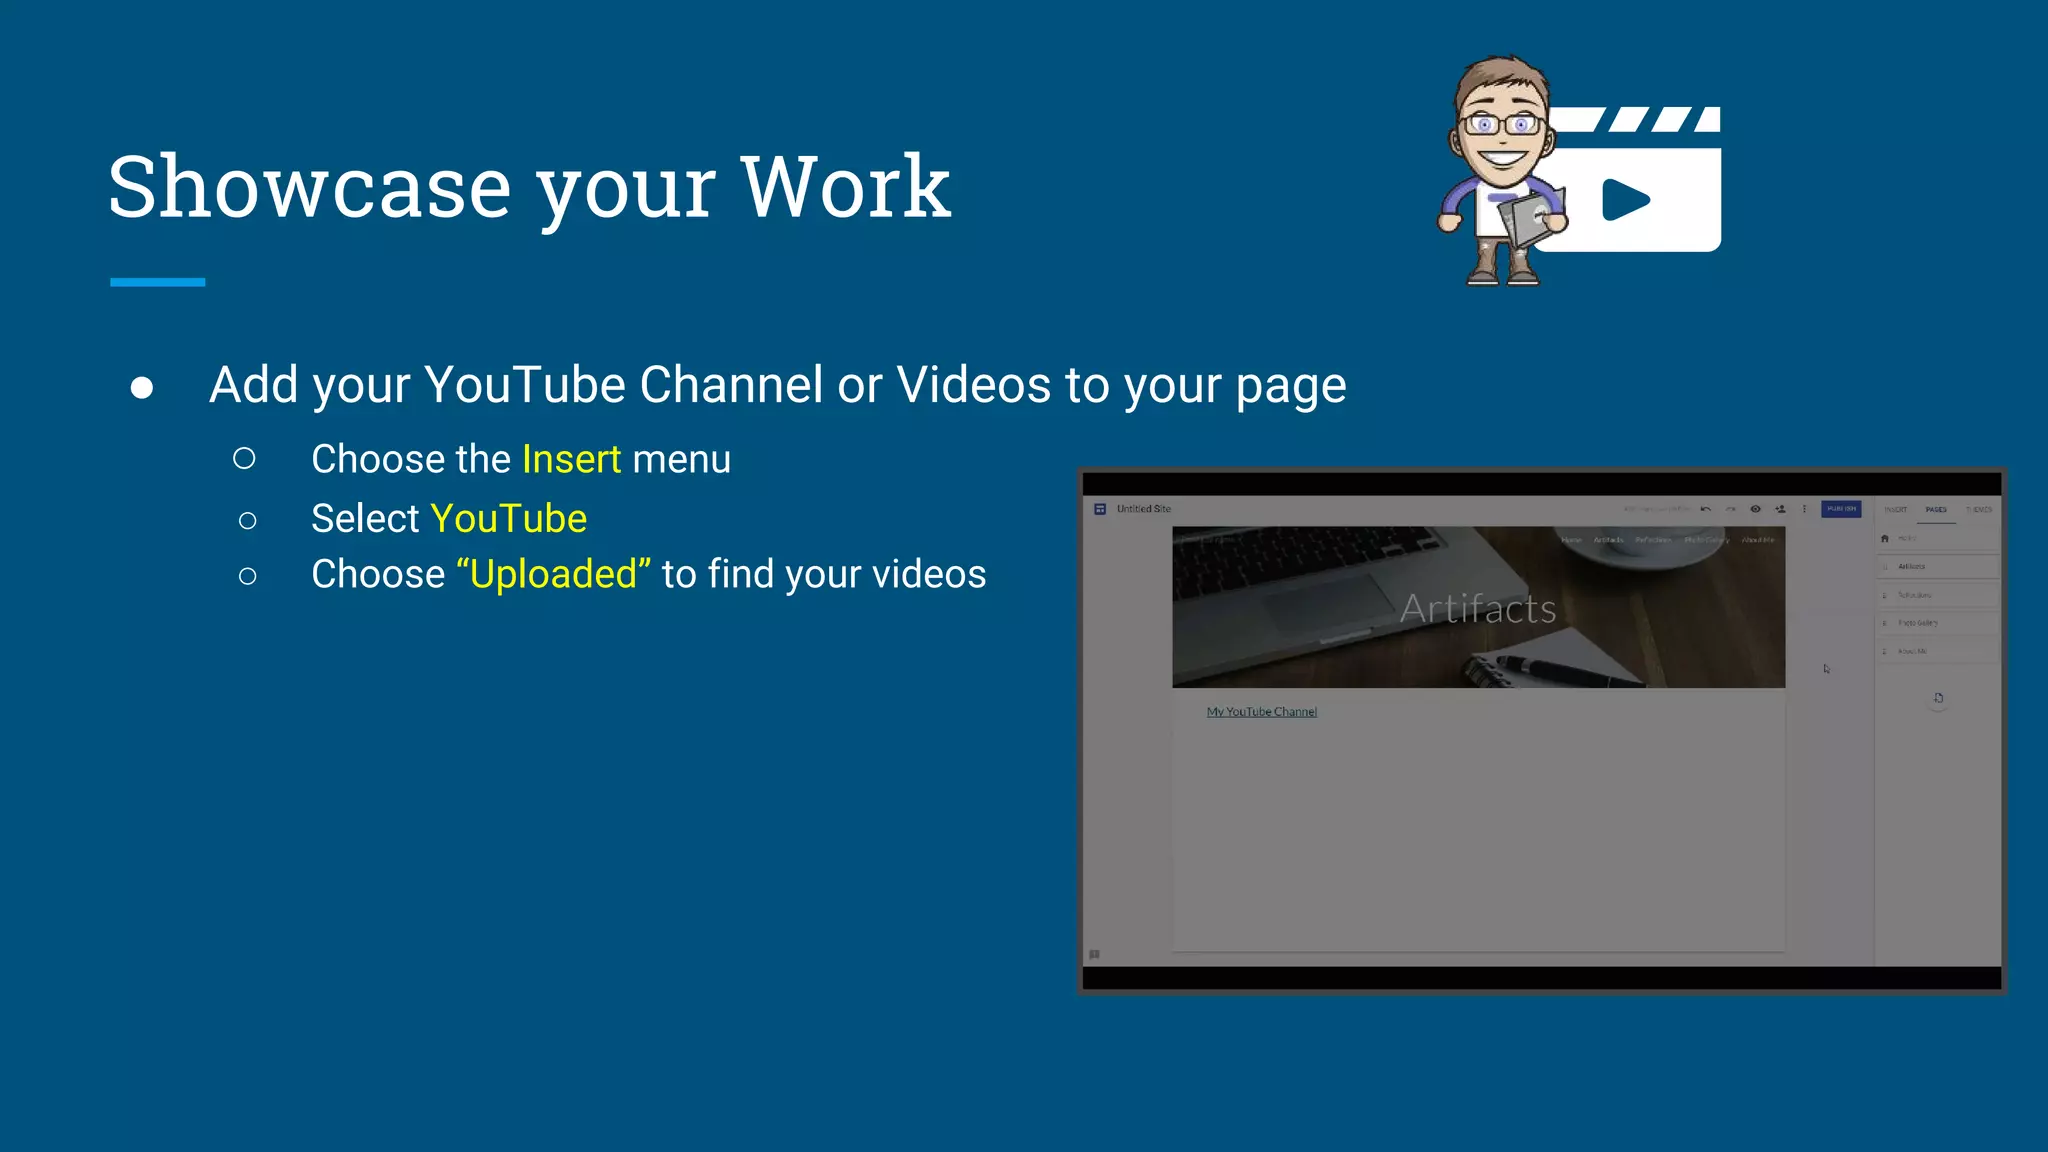Image resolution: width=2048 pixels, height=1152 pixels.
Task: Click the Google Sites logo icon
Action: pos(1100,509)
